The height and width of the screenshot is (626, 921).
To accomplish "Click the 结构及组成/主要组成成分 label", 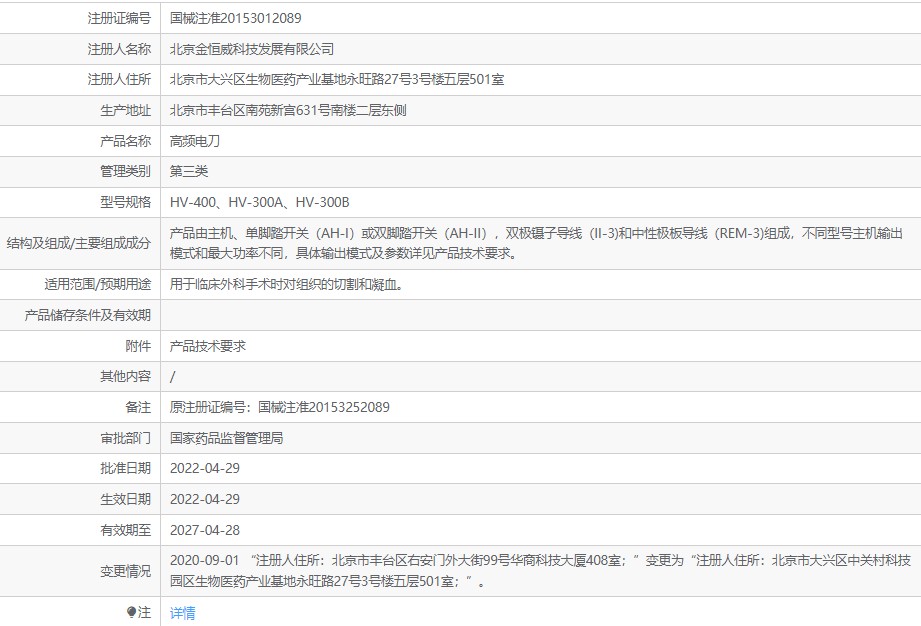I will [79, 243].
